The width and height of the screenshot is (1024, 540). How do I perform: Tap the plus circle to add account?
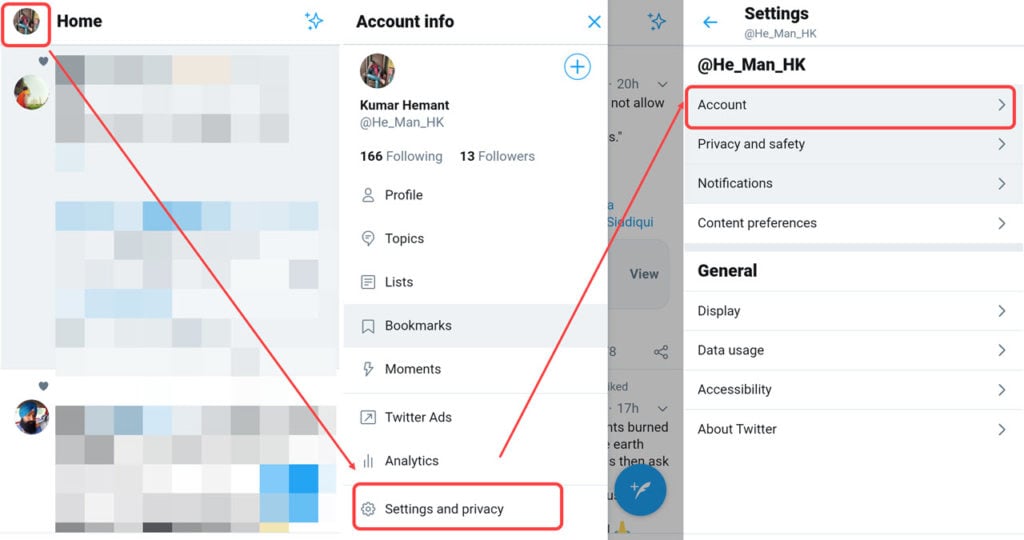click(577, 67)
